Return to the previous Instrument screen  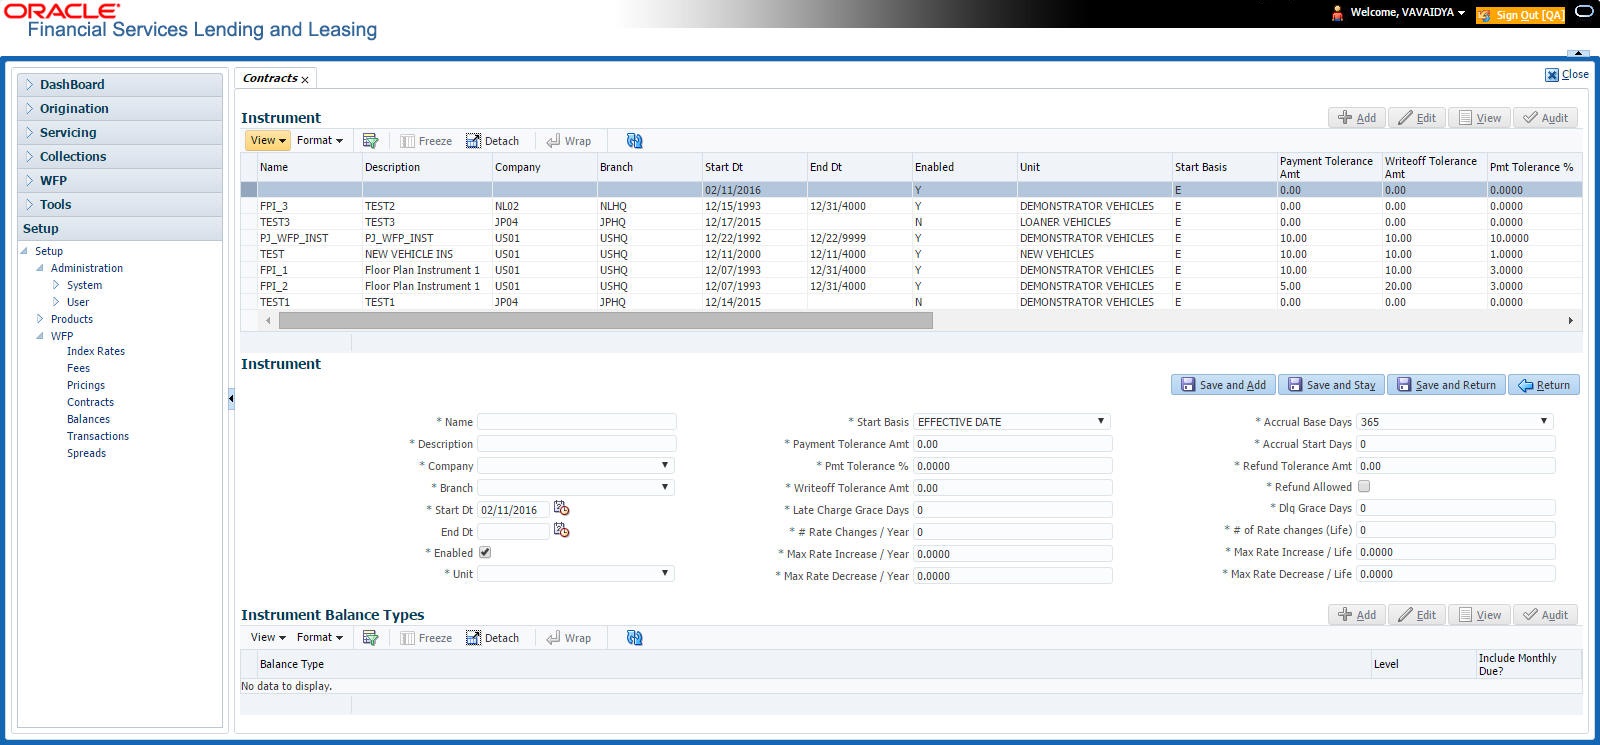click(1544, 385)
